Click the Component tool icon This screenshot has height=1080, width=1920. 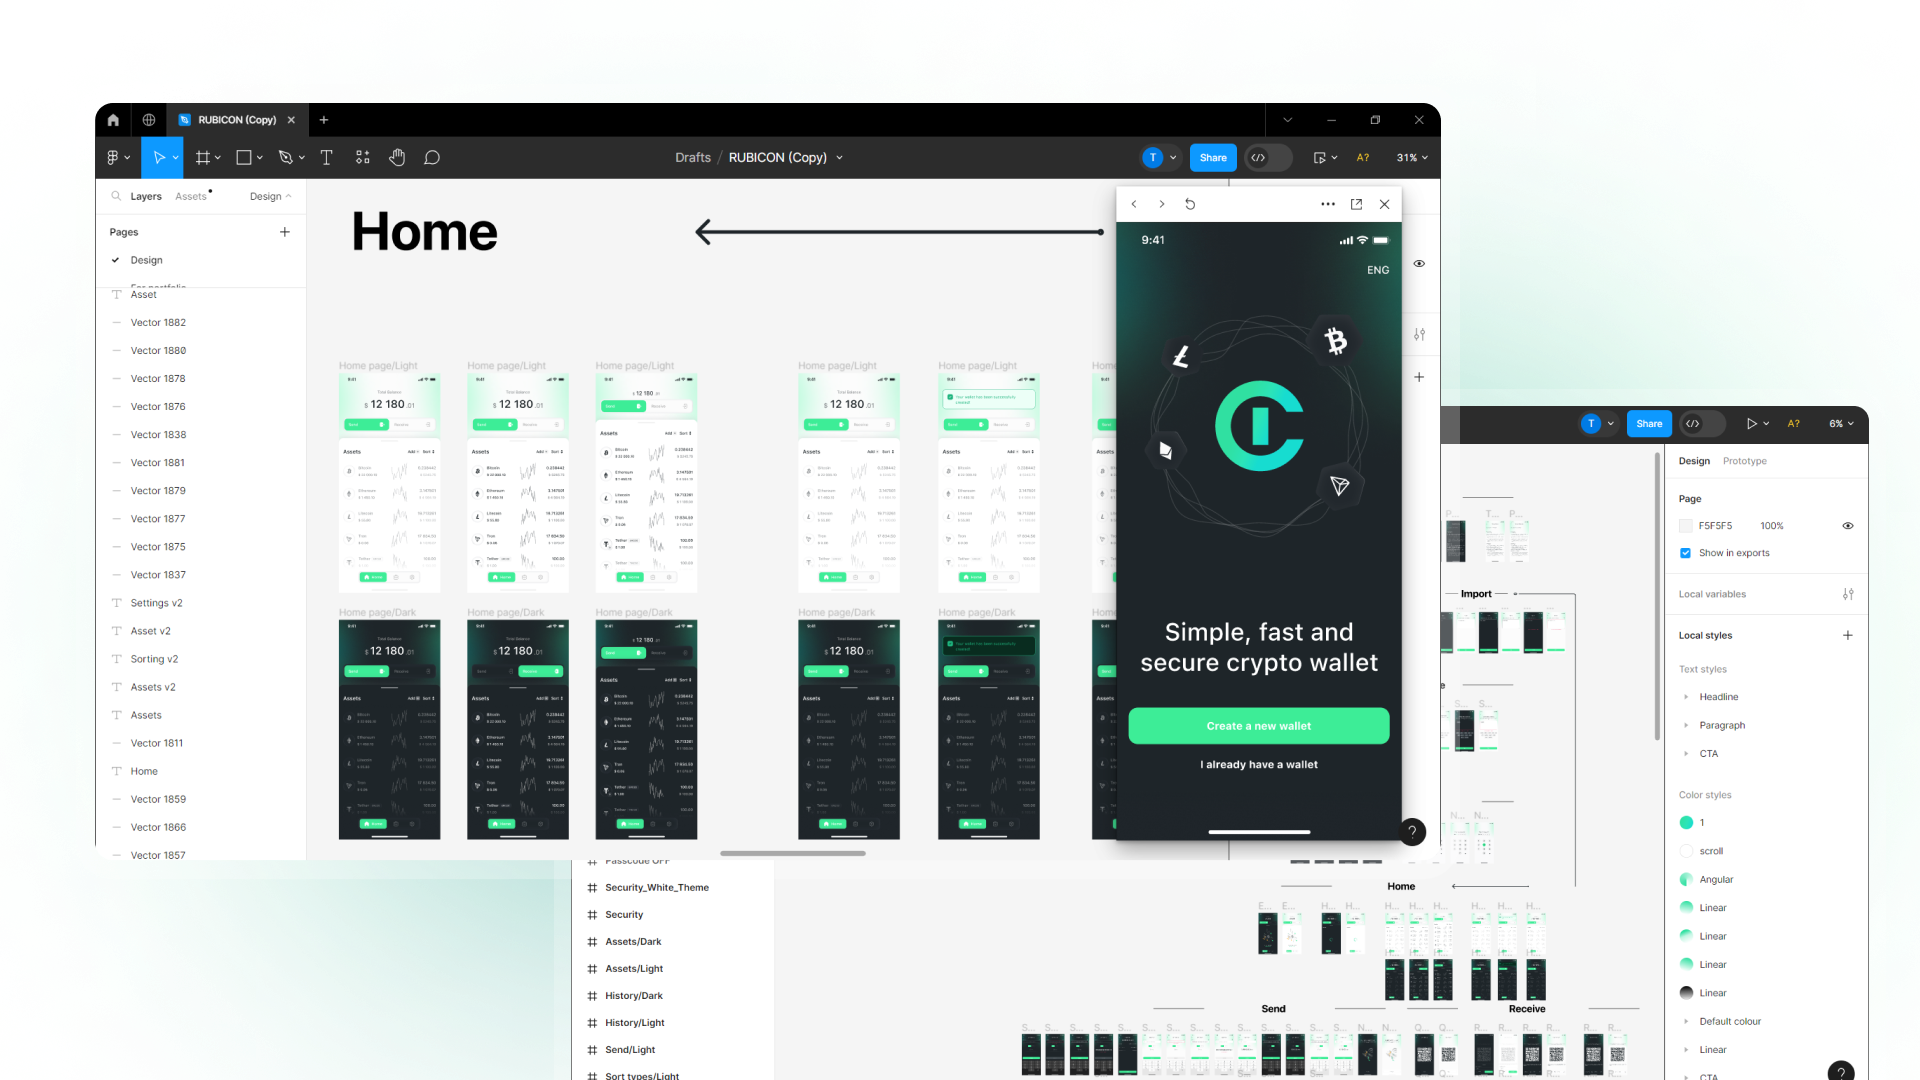pos(363,157)
